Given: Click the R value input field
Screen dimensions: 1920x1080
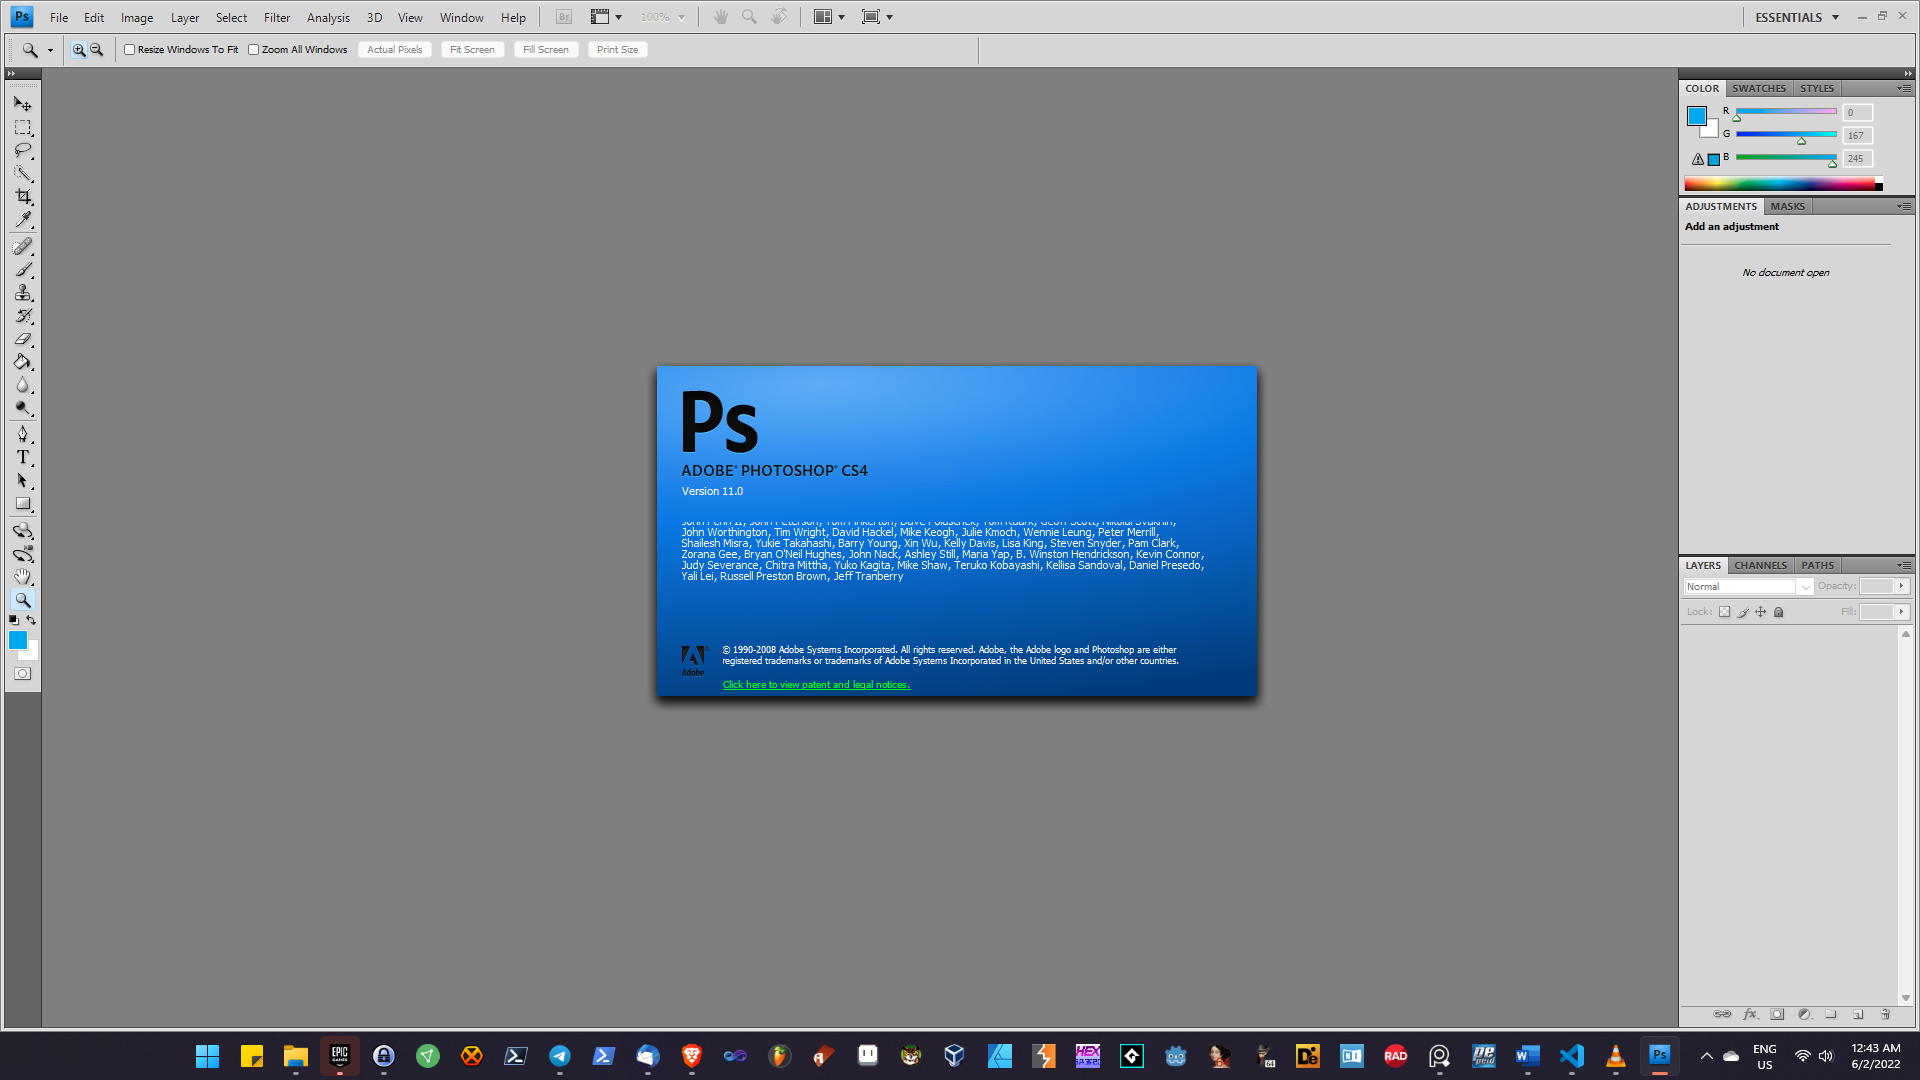Looking at the screenshot, I should pyautogui.click(x=1858, y=113).
